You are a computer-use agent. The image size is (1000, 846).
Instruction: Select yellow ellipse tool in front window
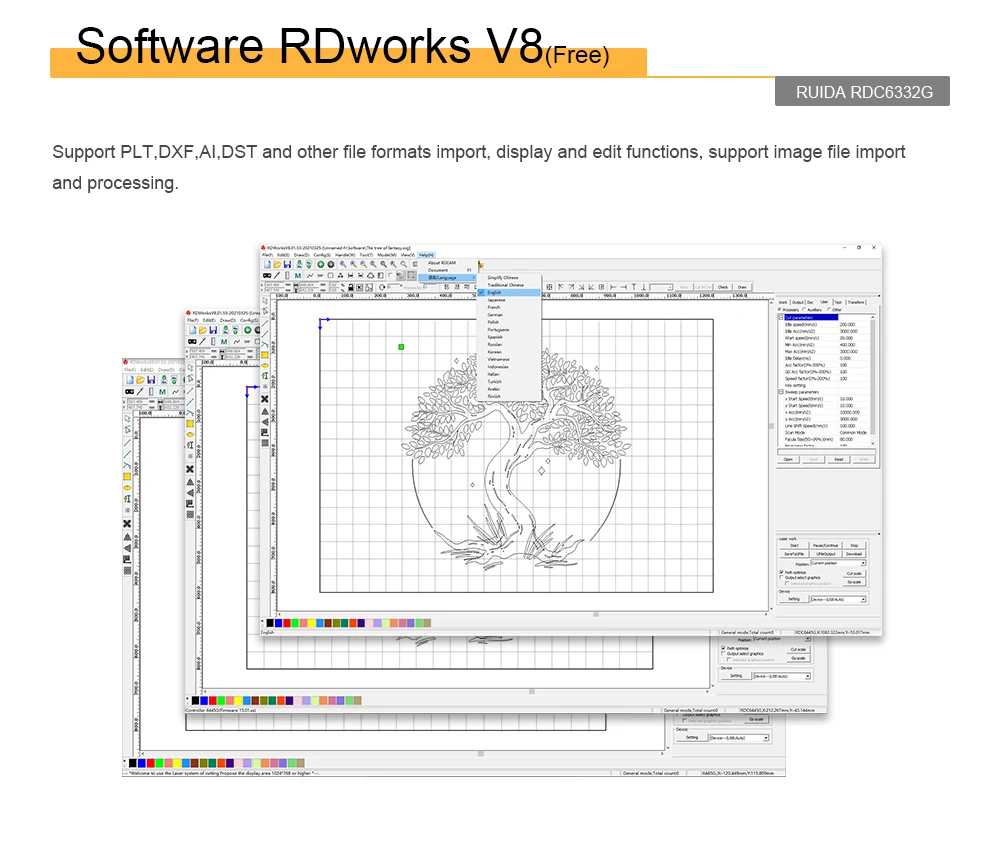coord(265,365)
